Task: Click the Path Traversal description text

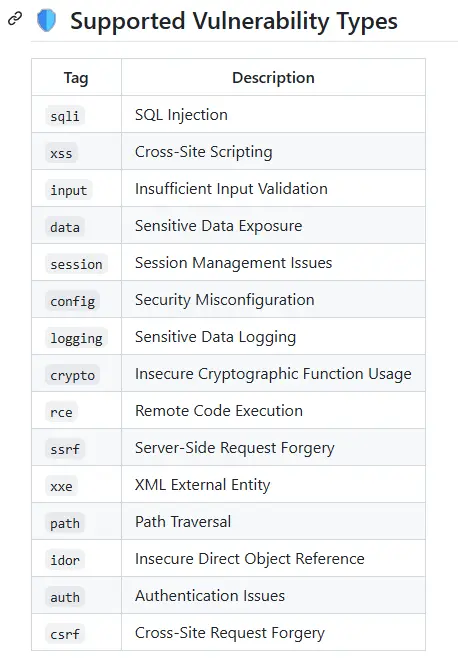Action: (183, 522)
